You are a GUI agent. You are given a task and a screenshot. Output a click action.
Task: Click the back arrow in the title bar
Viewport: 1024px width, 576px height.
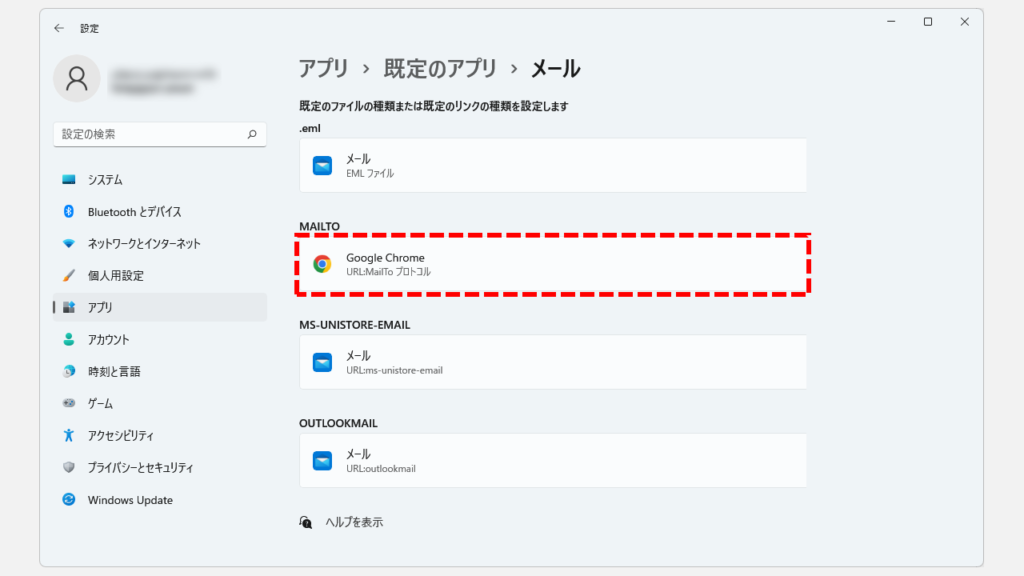click(x=59, y=29)
